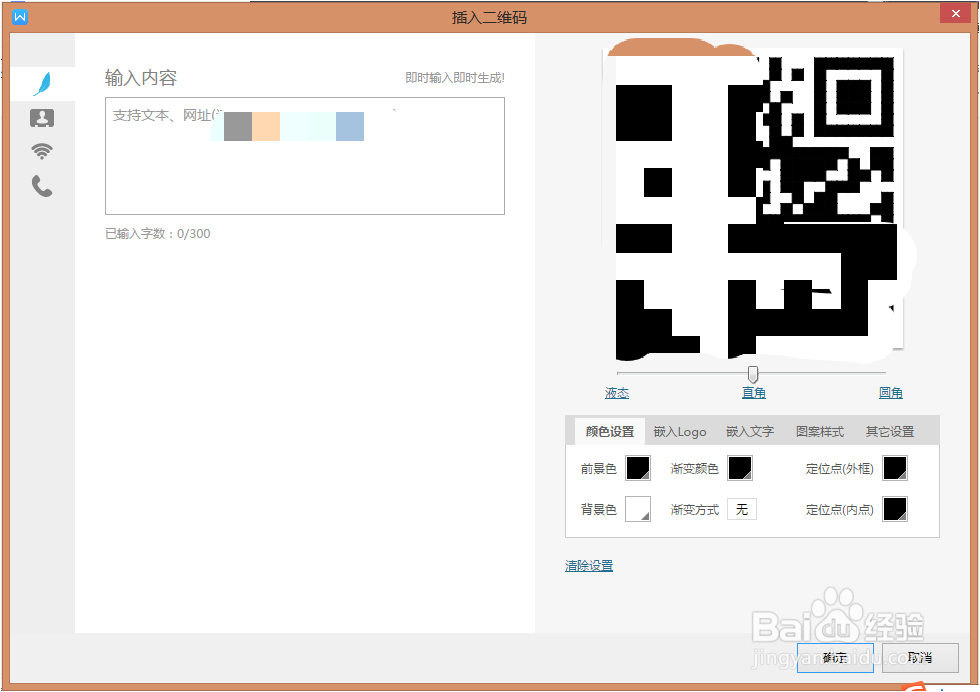Open the 定位点(外框) color swatch
The image size is (980, 692).
tap(895, 468)
